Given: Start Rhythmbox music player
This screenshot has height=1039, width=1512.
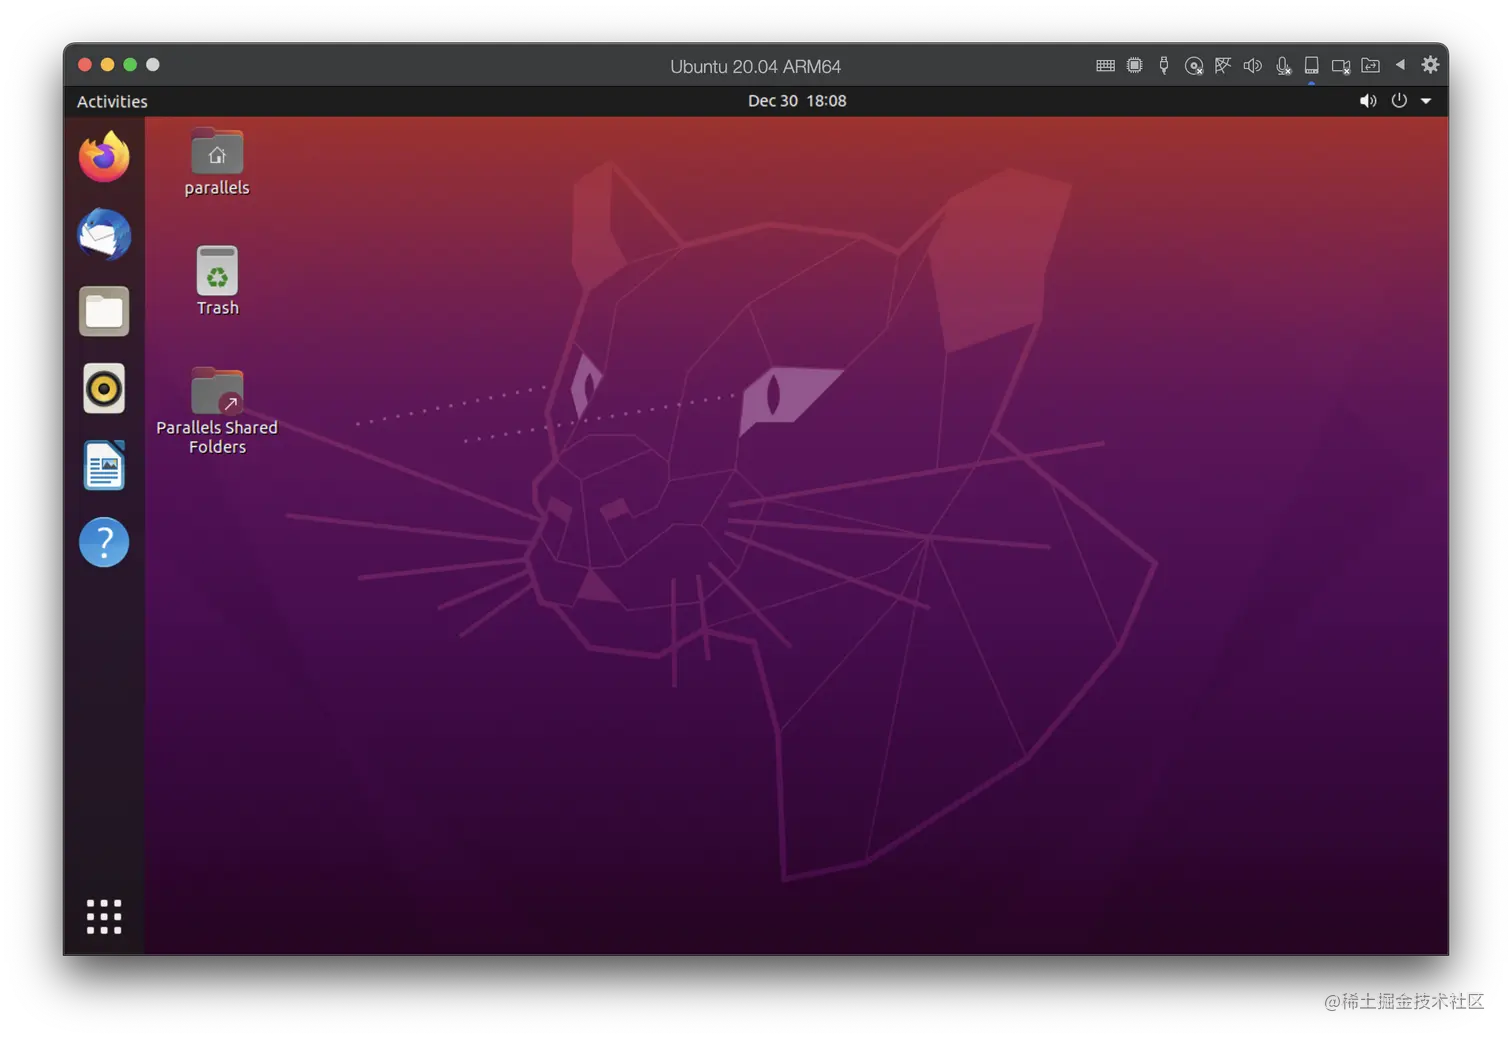Looking at the screenshot, I should [103, 389].
